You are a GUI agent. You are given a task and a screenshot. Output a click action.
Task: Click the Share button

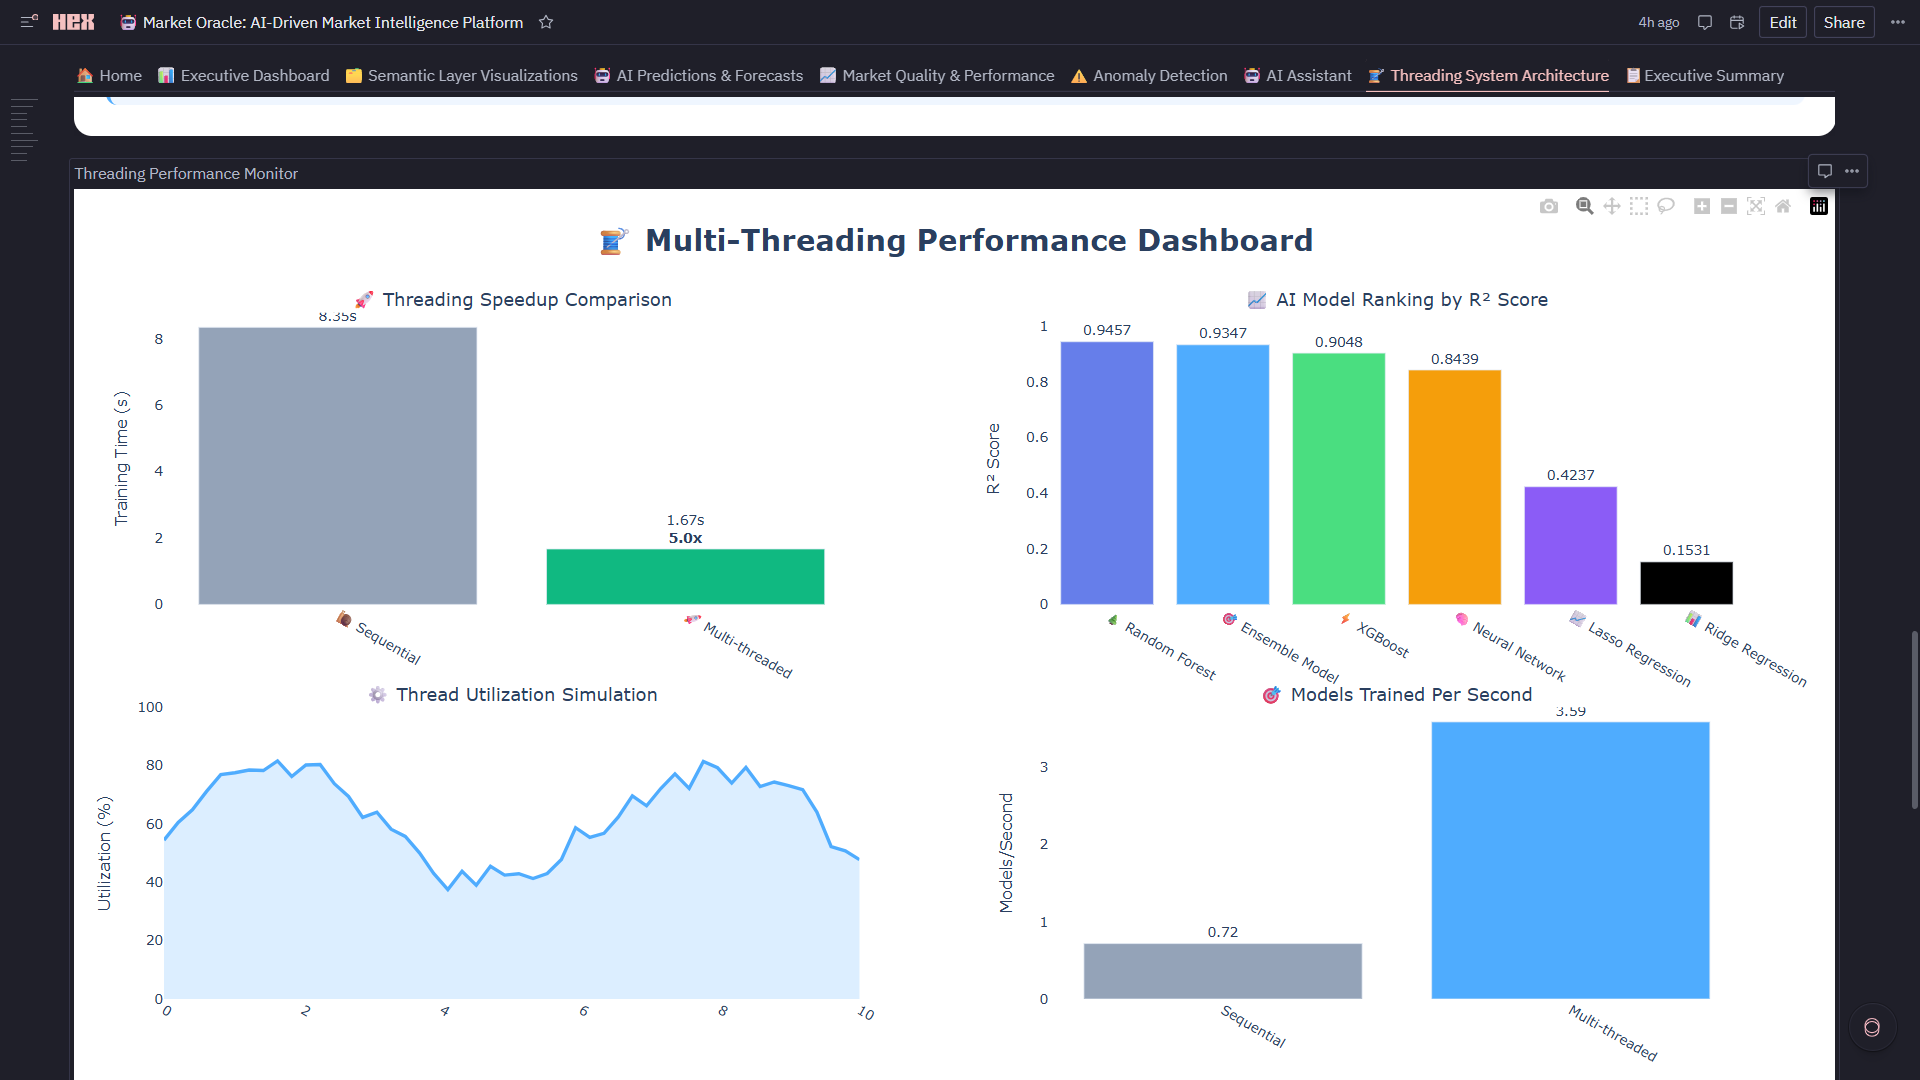click(x=1843, y=22)
